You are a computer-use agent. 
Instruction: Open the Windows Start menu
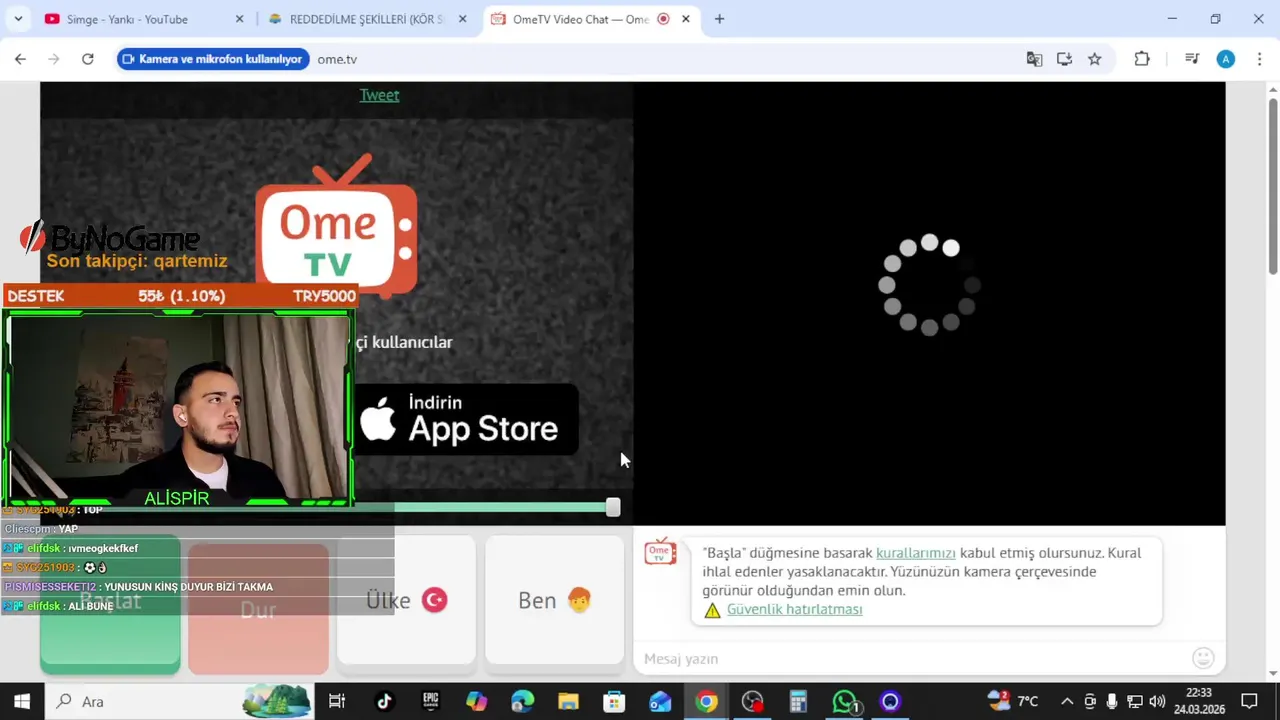point(21,701)
